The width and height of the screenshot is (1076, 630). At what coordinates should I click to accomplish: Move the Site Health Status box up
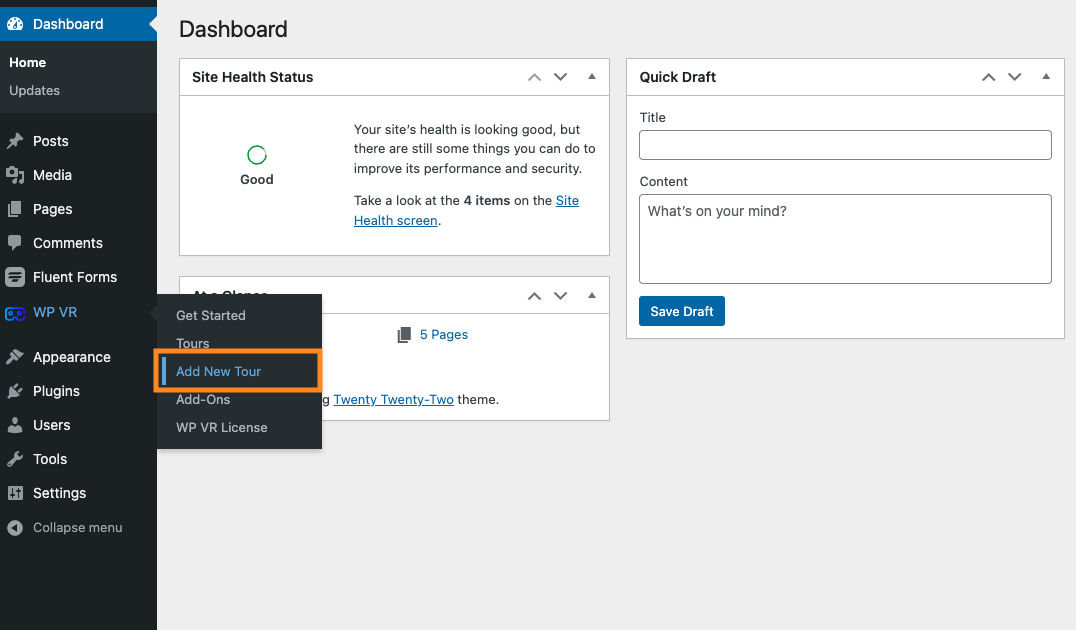pos(534,77)
